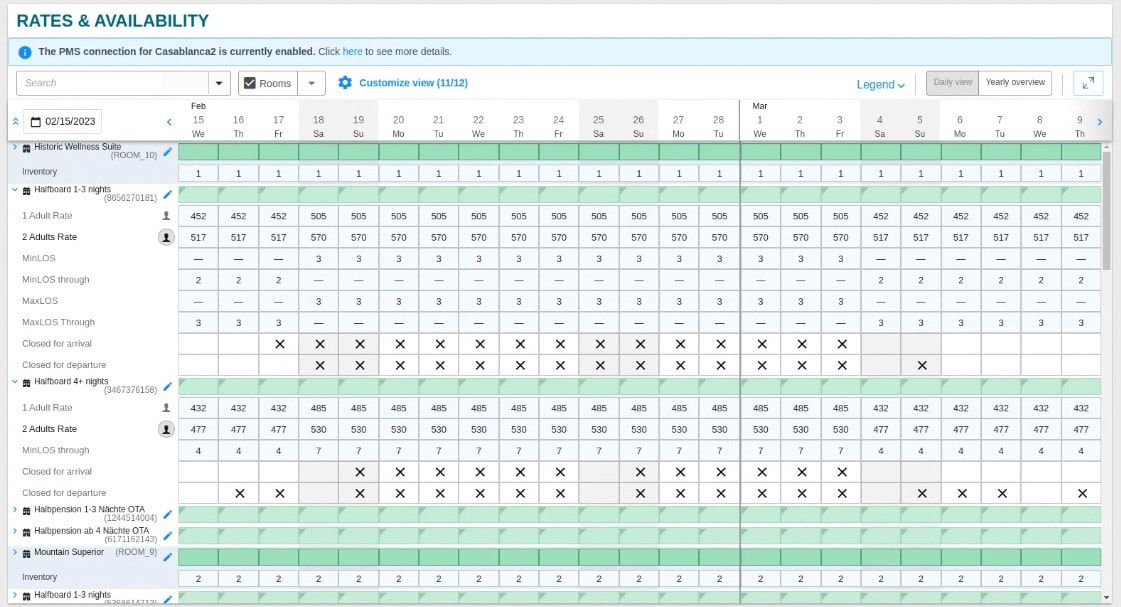The height and width of the screenshot is (607, 1121).
Task: Uncheck the Rooms checkbox
Action: click(250, 83)
